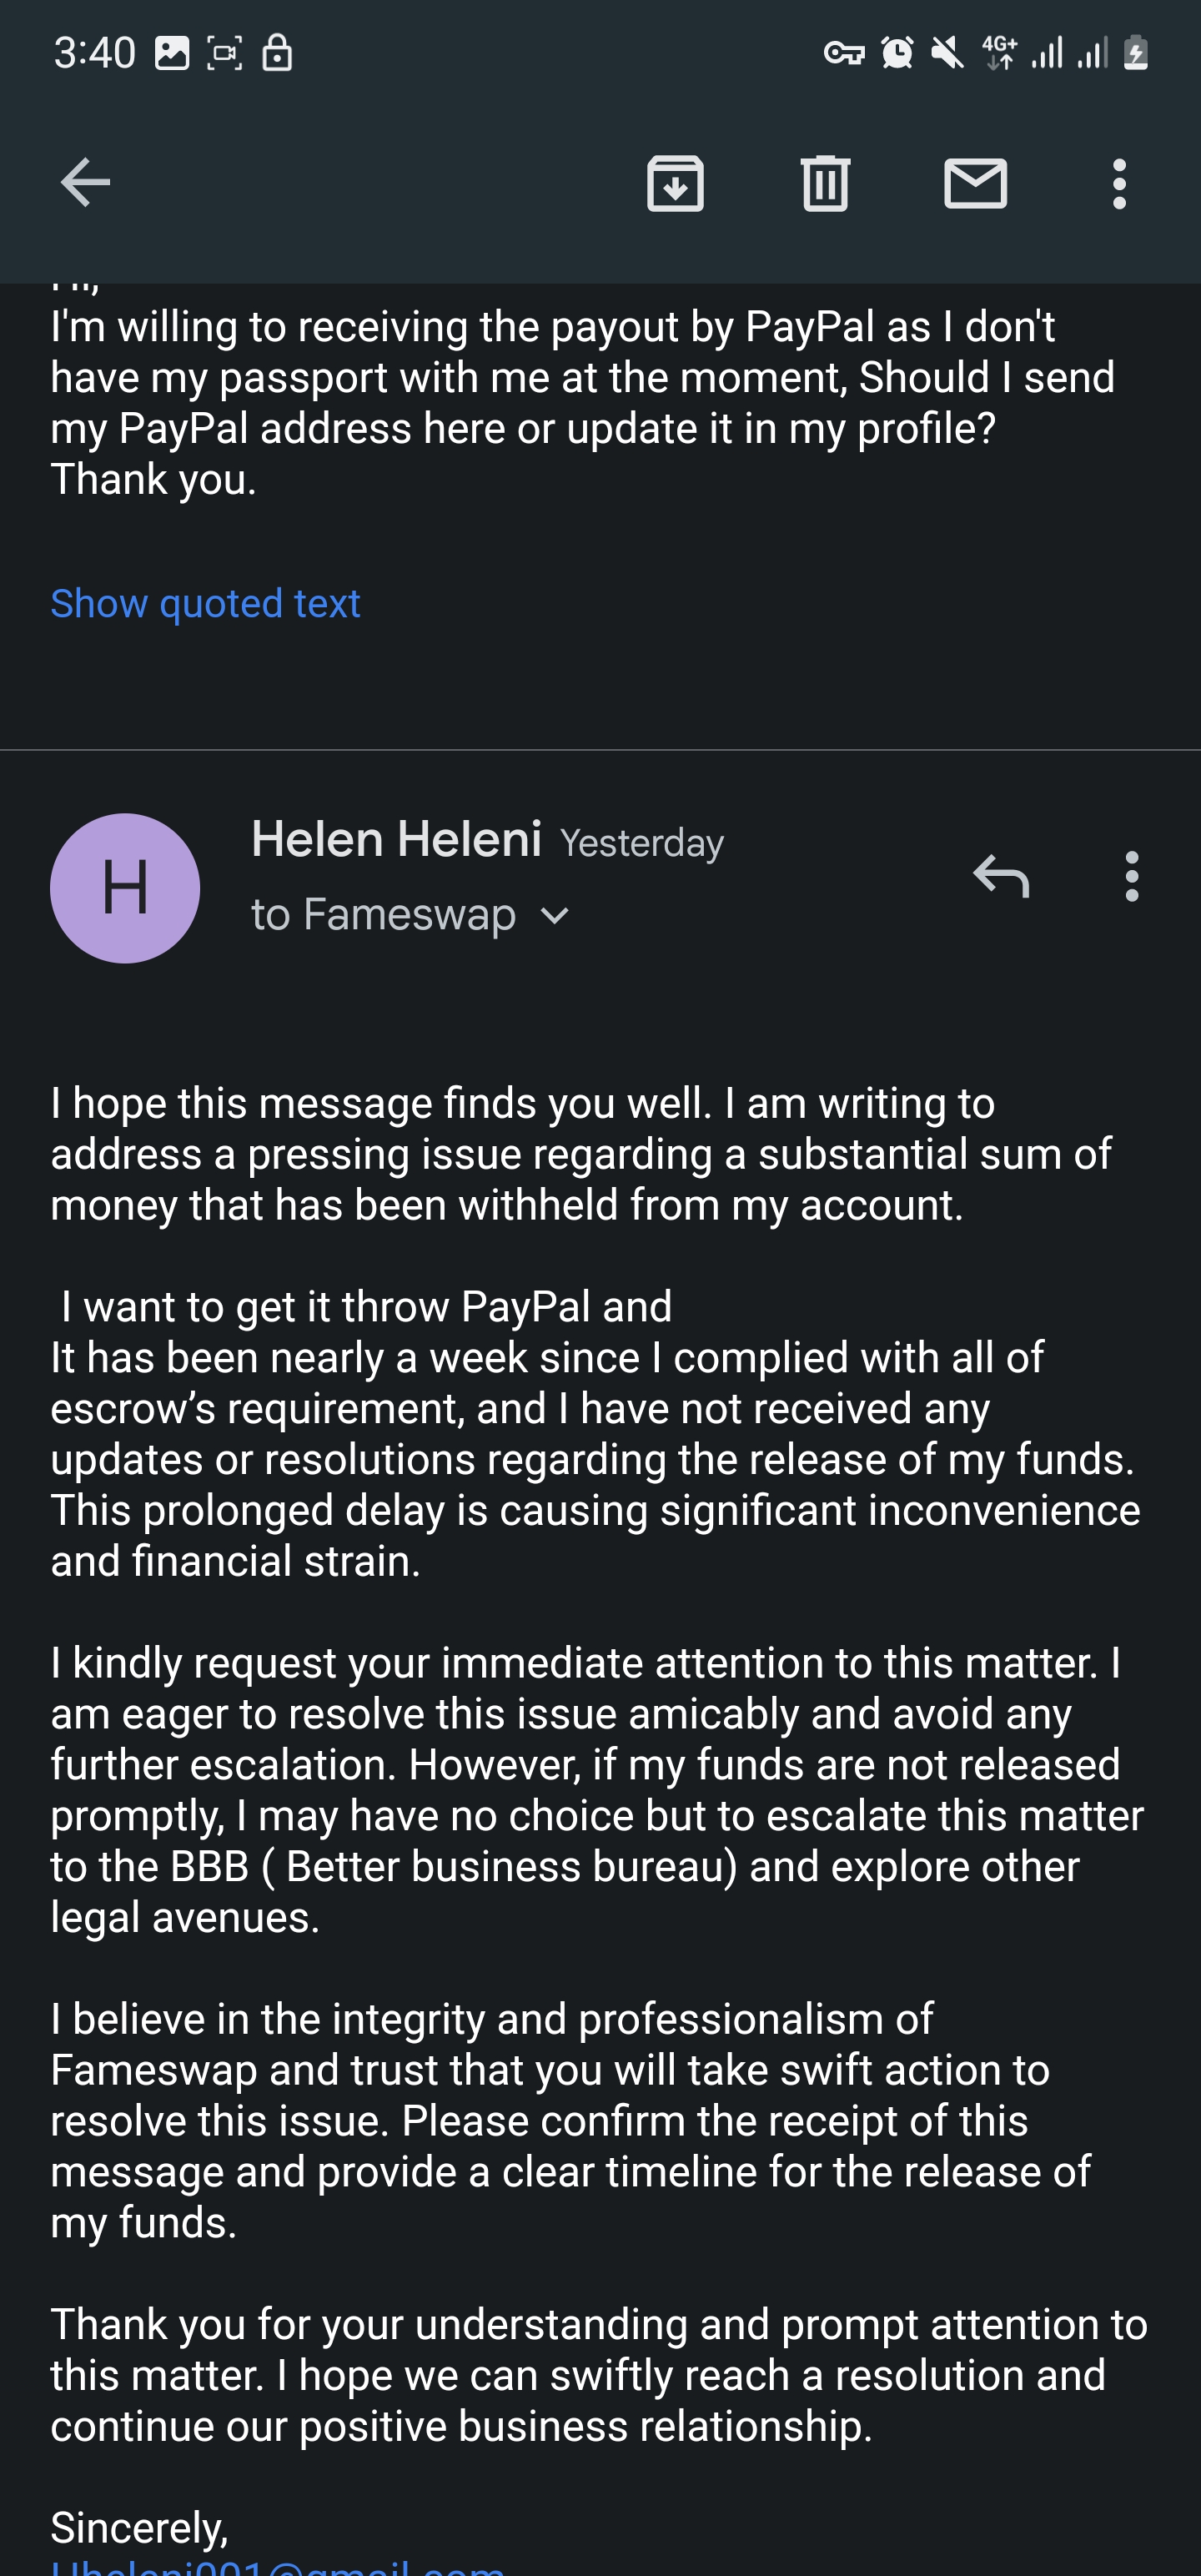
Task: Expand recipient details next to Fameswap
Action: [554, 916]
